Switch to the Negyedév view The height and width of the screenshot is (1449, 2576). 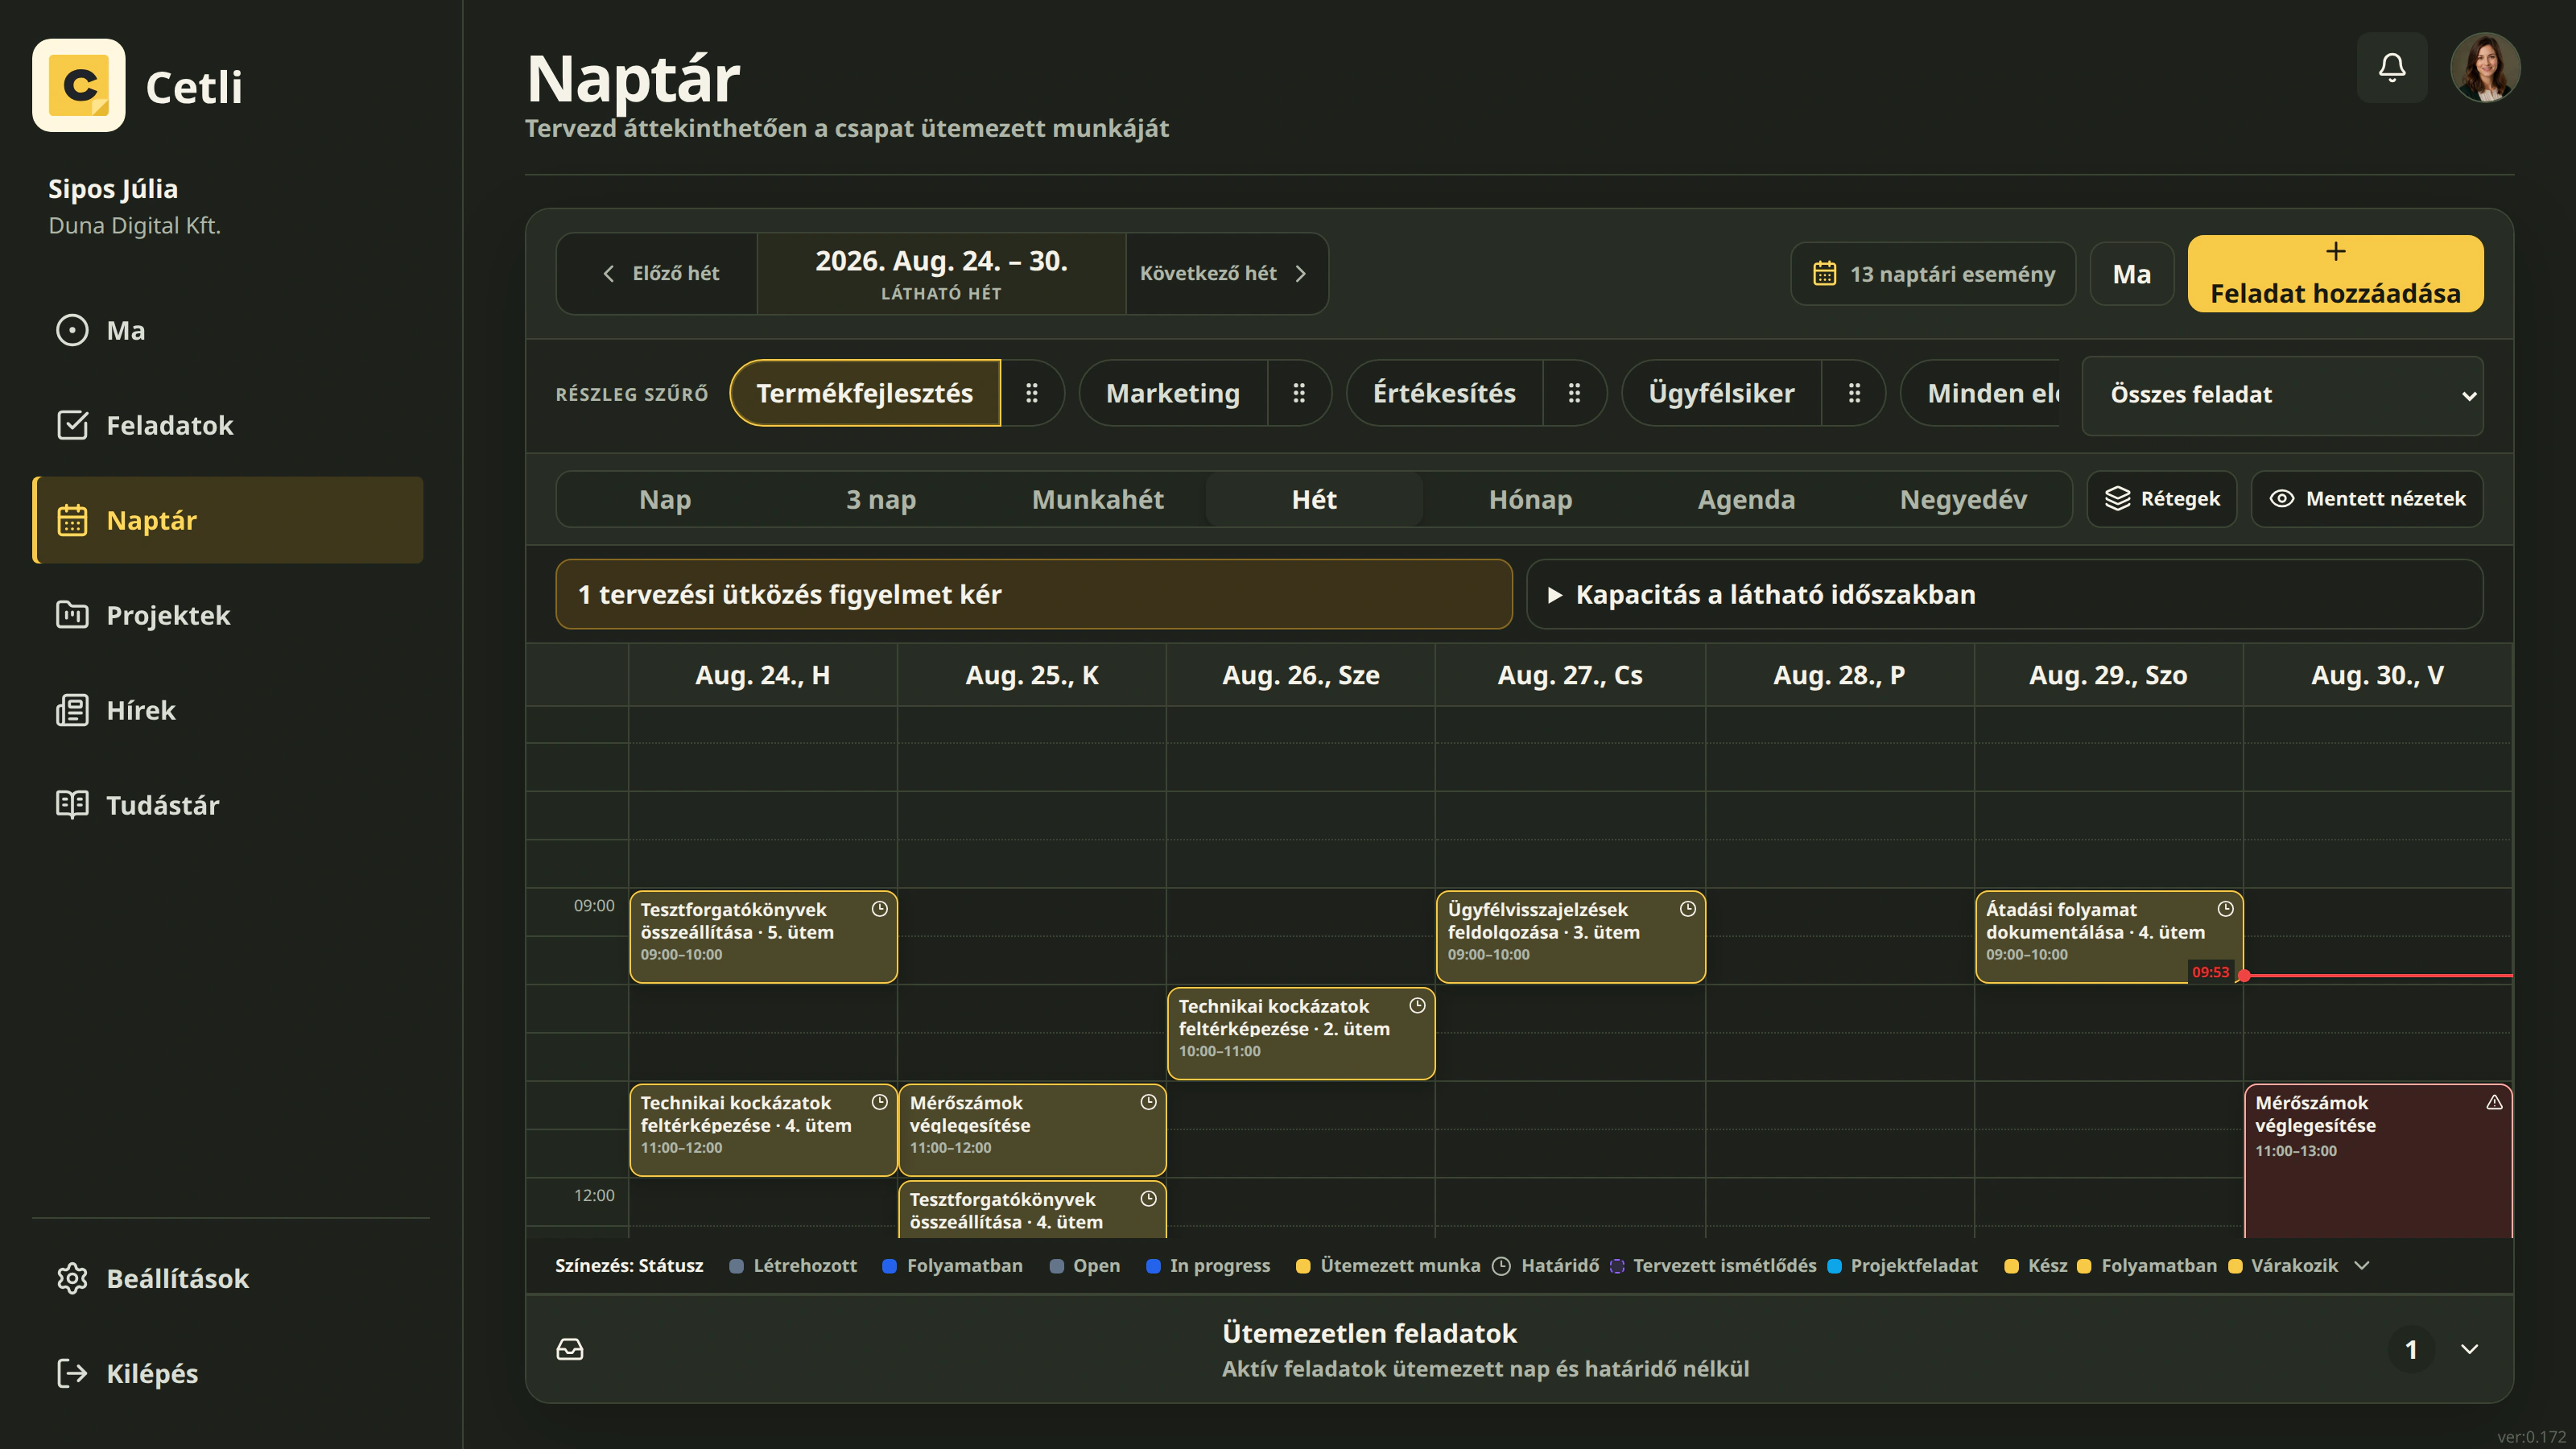point(1963,499)
